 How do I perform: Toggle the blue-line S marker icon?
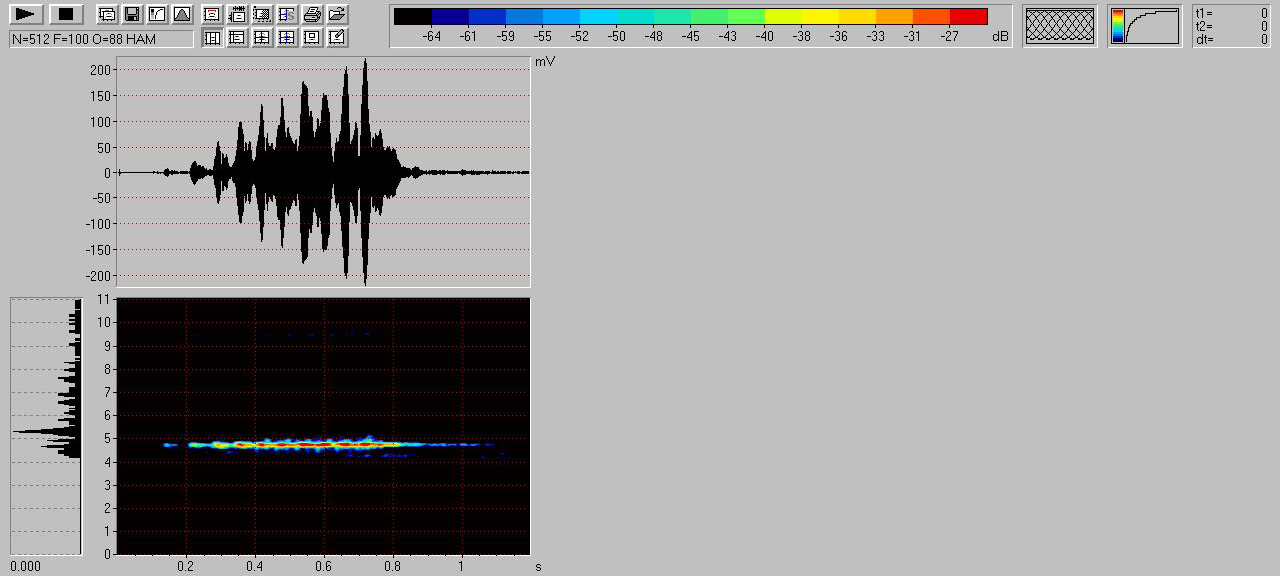tap(287, 14)
